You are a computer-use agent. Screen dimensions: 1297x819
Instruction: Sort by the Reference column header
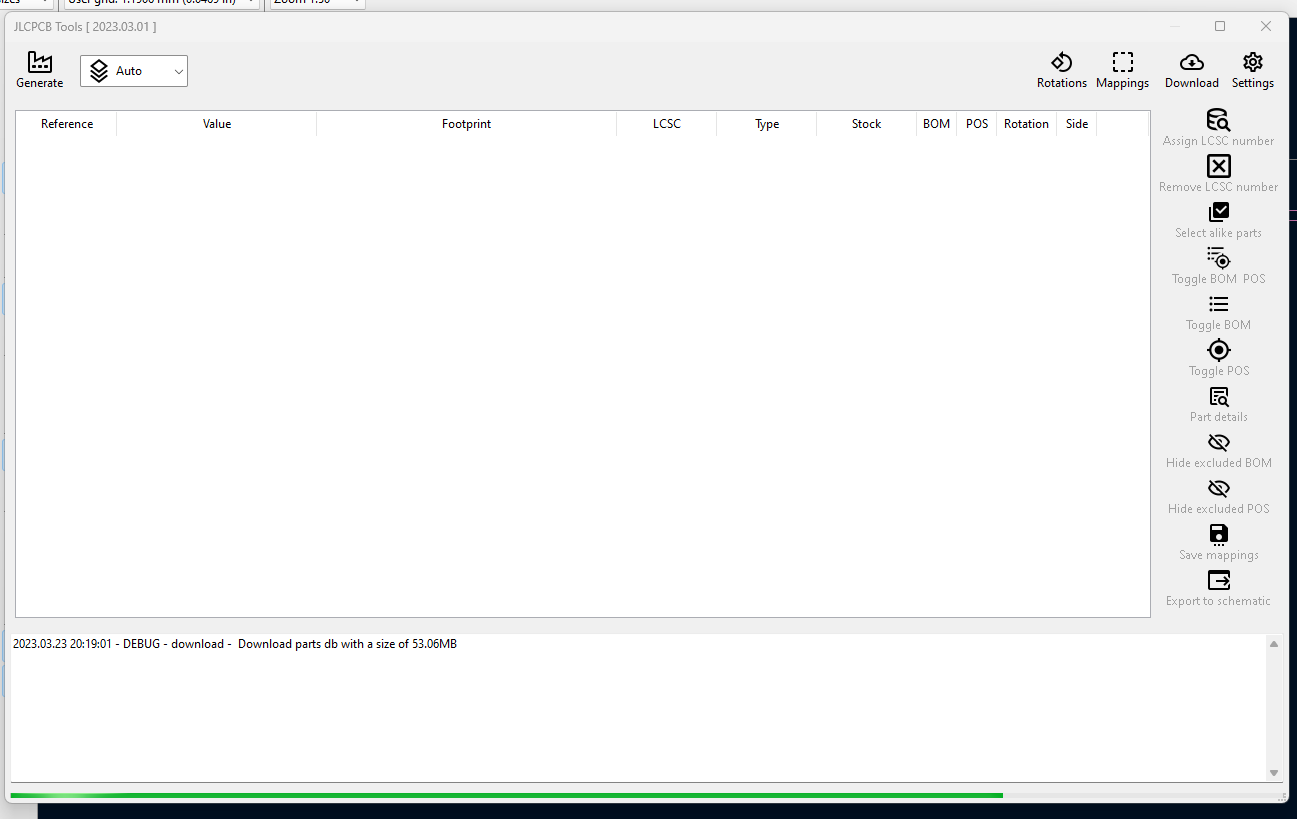point(67,124)
